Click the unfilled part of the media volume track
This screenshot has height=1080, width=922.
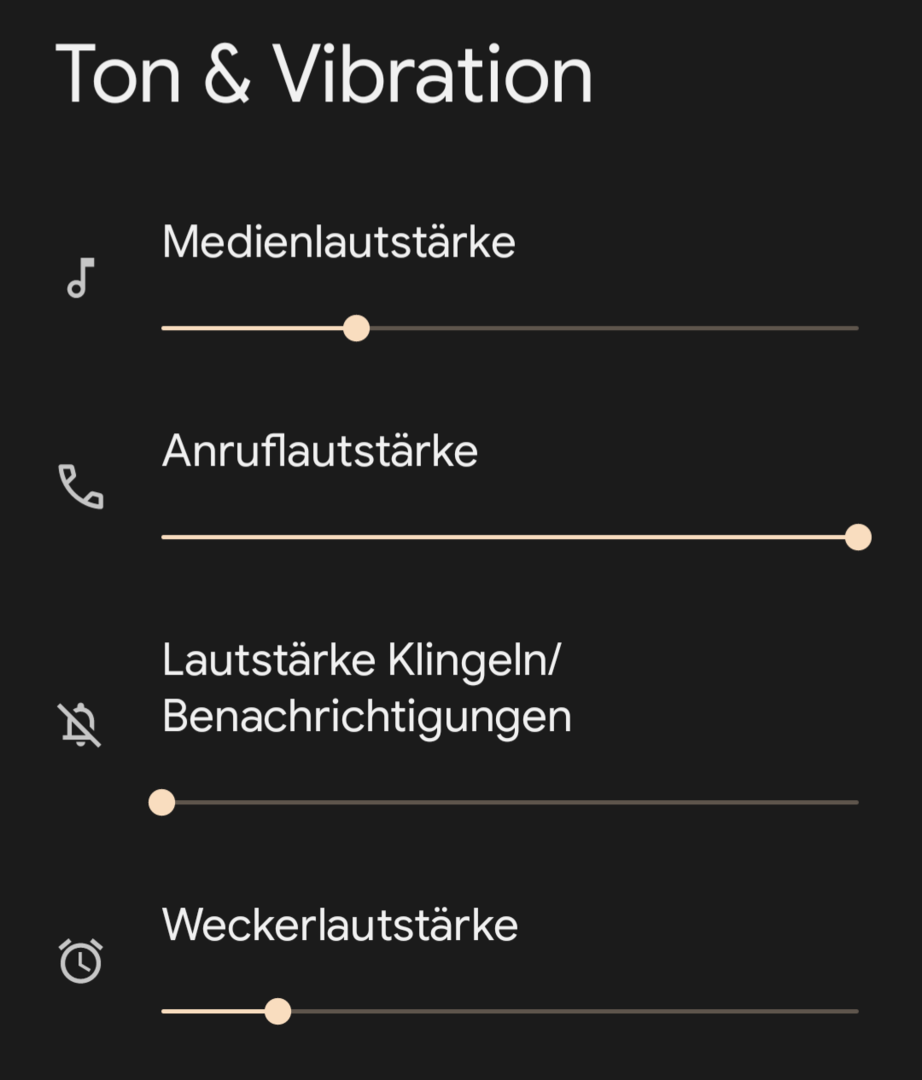tap(610, 328)
